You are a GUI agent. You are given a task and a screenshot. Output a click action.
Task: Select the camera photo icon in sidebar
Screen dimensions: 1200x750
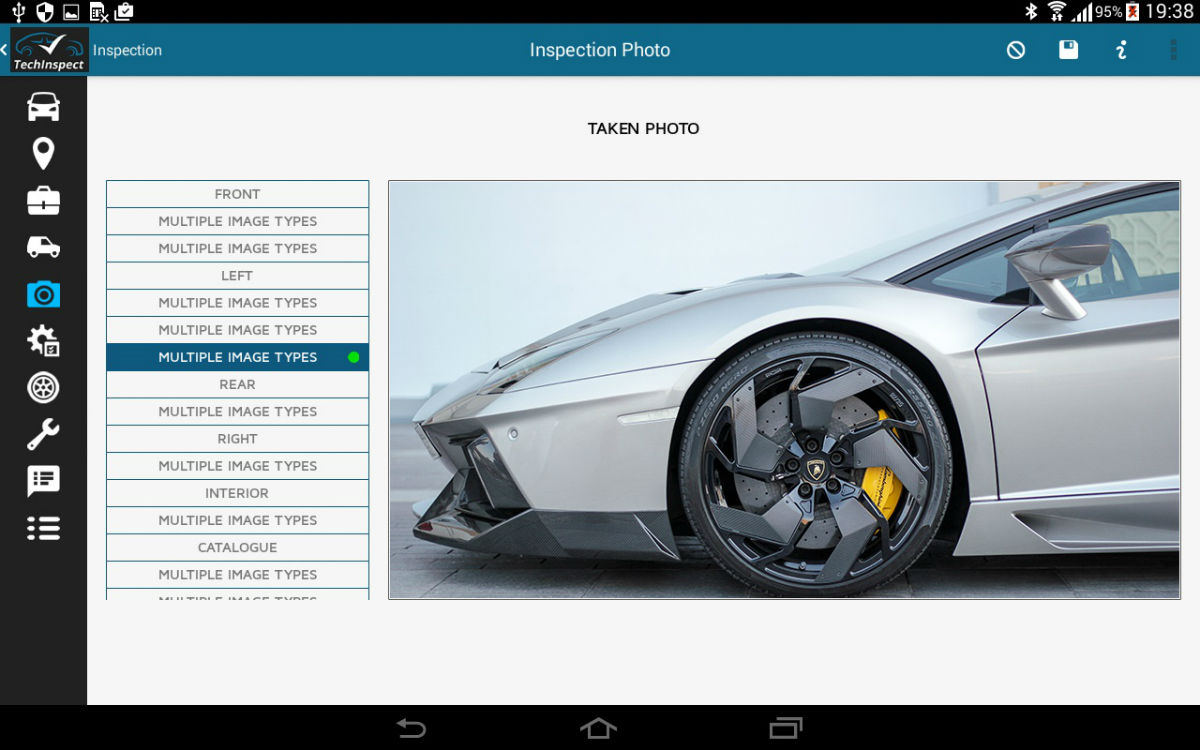[43, 294]
